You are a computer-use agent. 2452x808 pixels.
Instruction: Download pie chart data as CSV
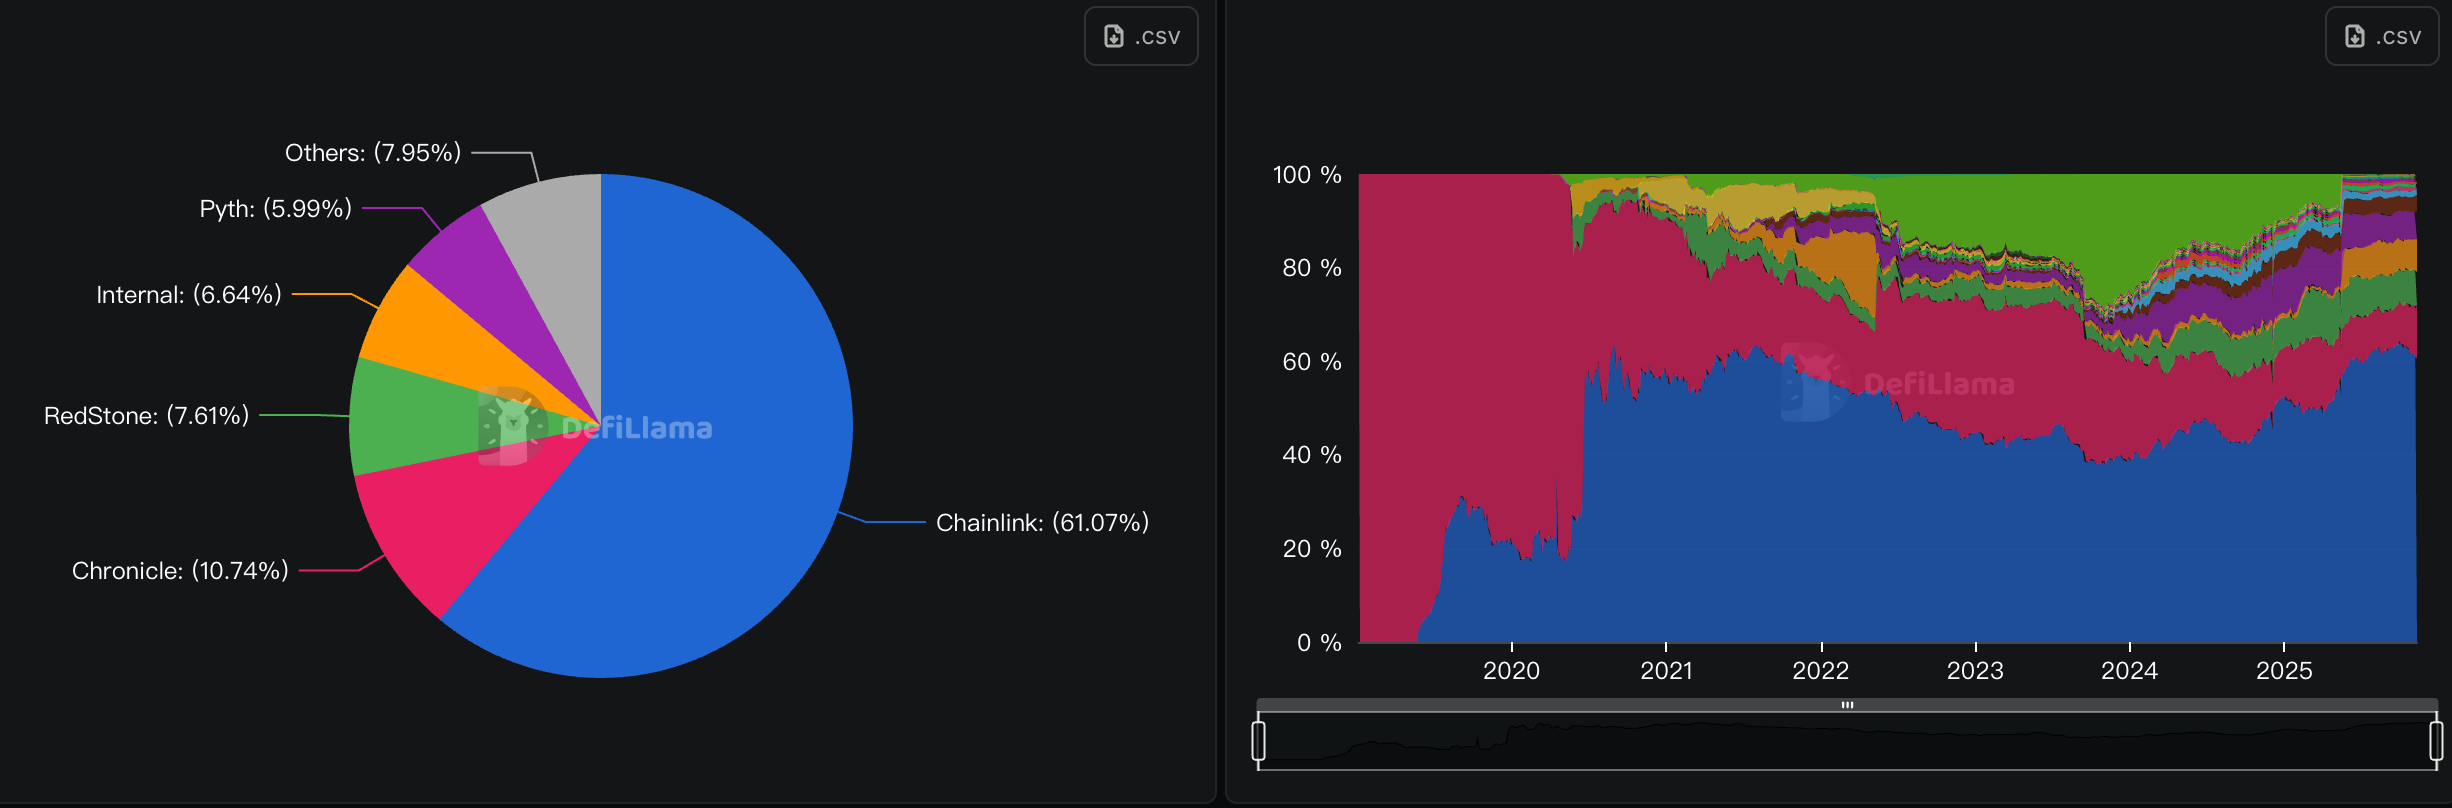pyautogui.click(x=1140, y=35)
